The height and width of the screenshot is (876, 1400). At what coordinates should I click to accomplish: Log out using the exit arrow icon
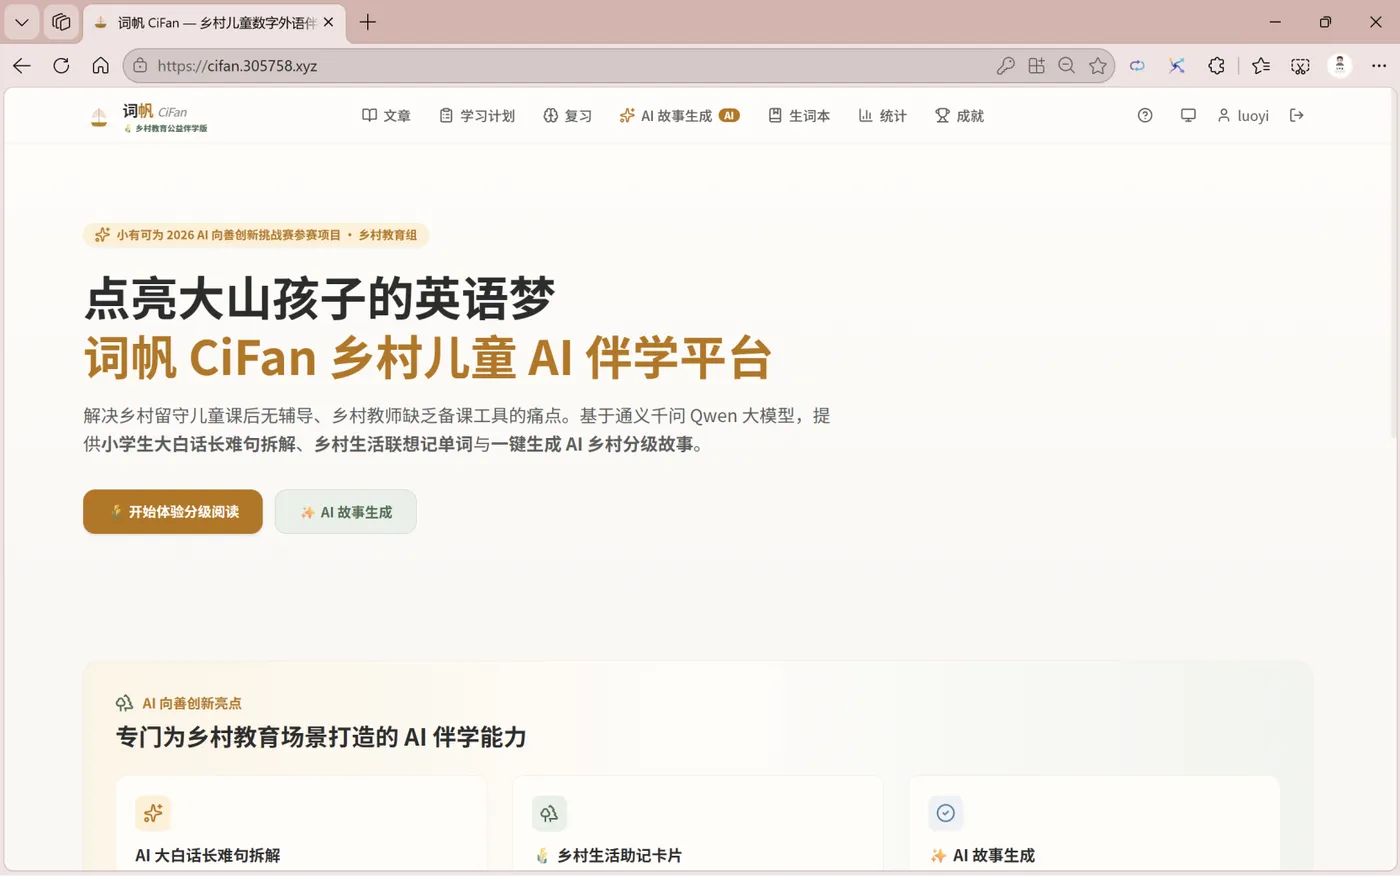tap(1297, 116)
